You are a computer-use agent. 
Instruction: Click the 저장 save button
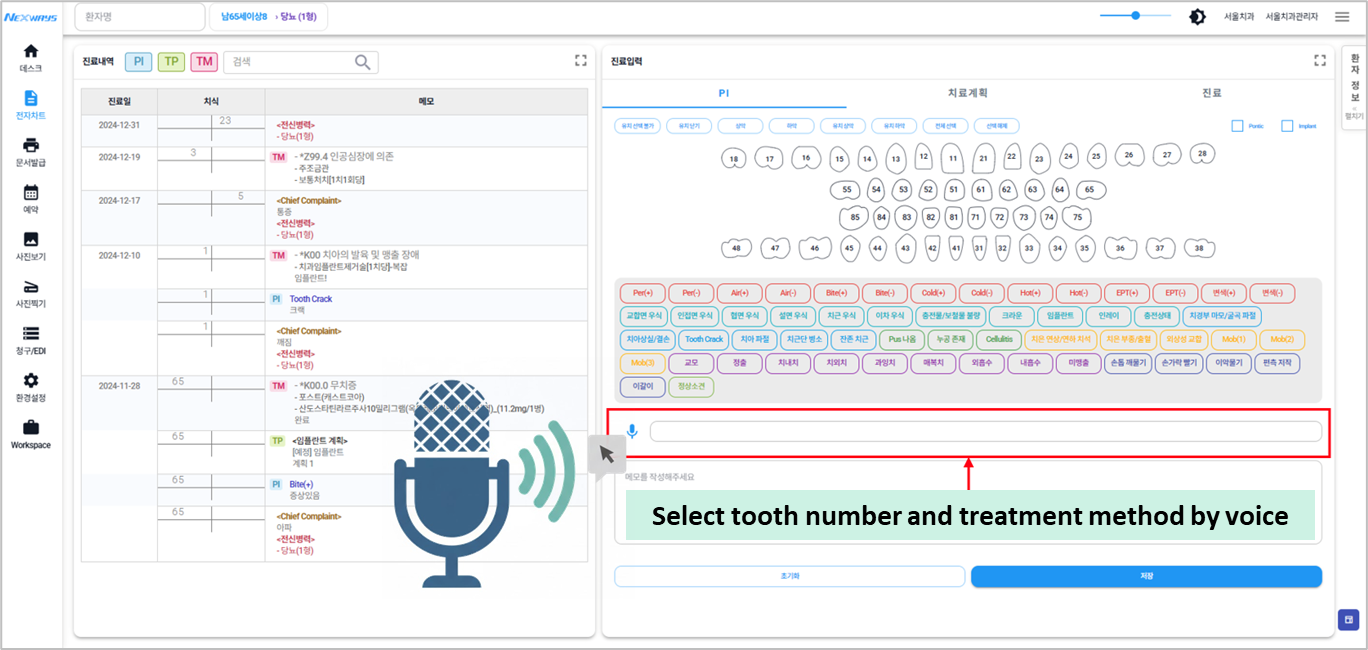[1146, 576]
